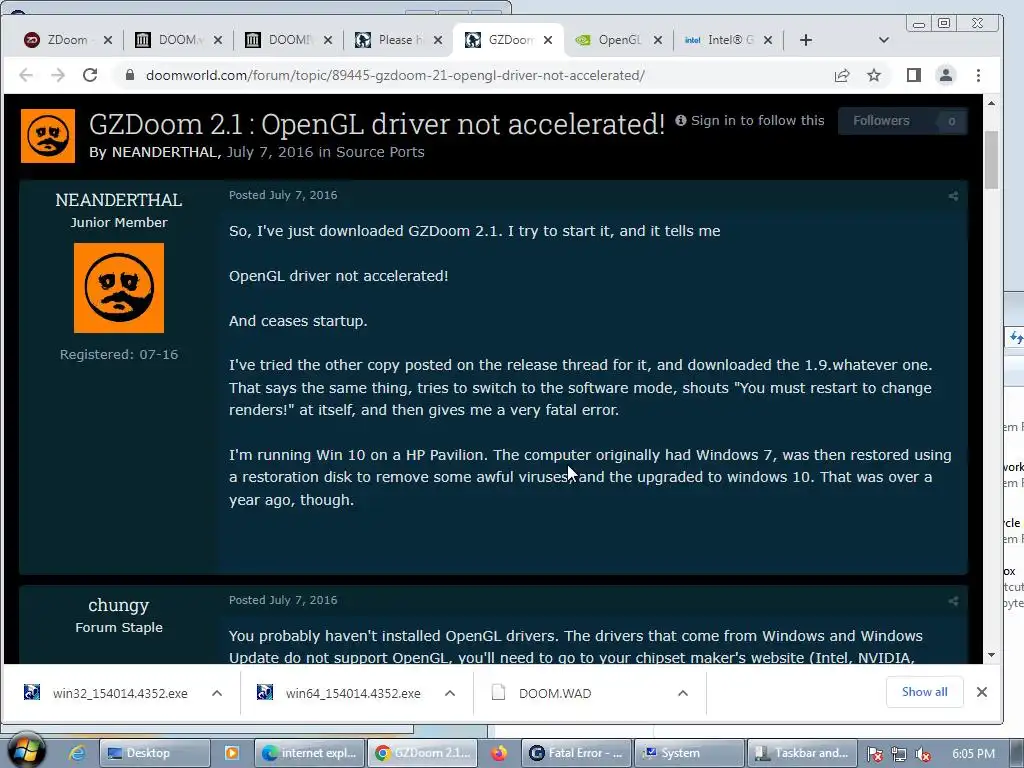Click first post's 'Posted July 7, 2016' timestamp
This screenshot has height=768, width=1024.
click(283, 195)
